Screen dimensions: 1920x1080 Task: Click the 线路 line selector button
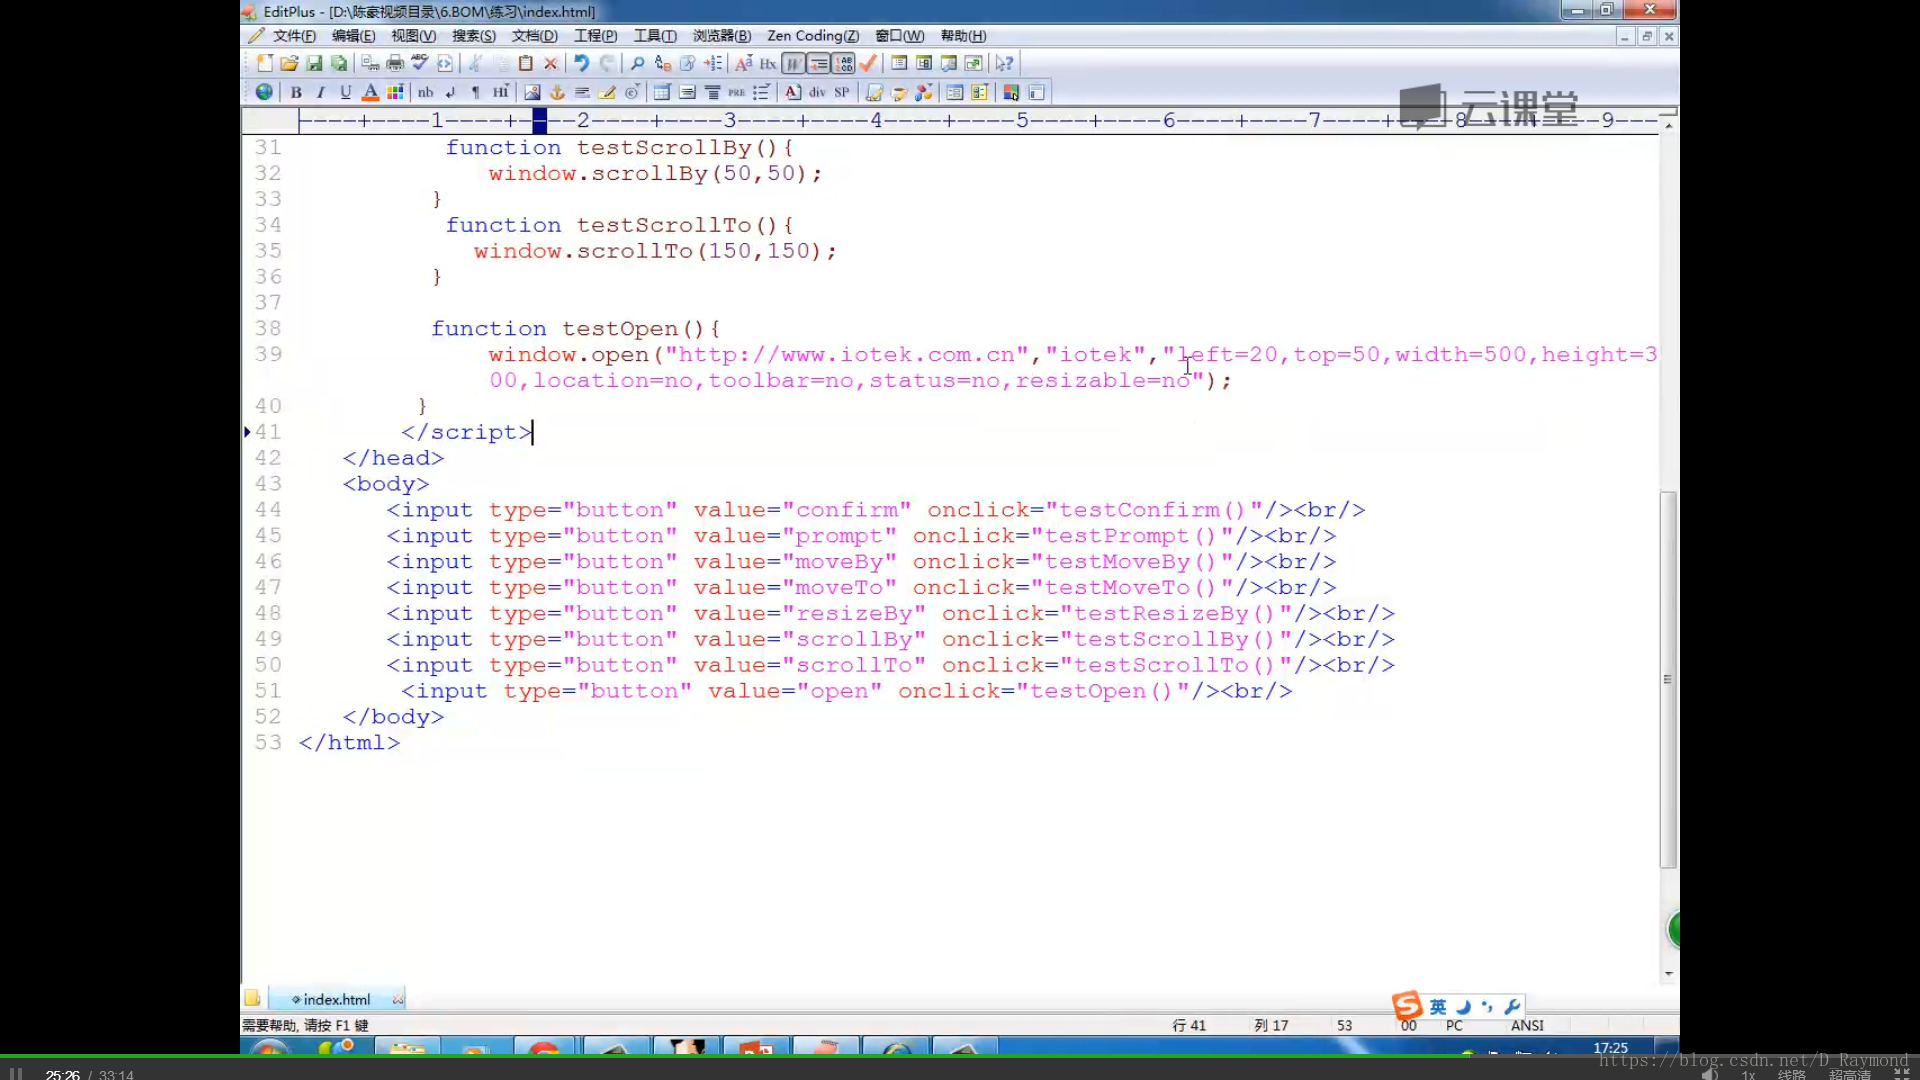[x=1791, y=1075]
